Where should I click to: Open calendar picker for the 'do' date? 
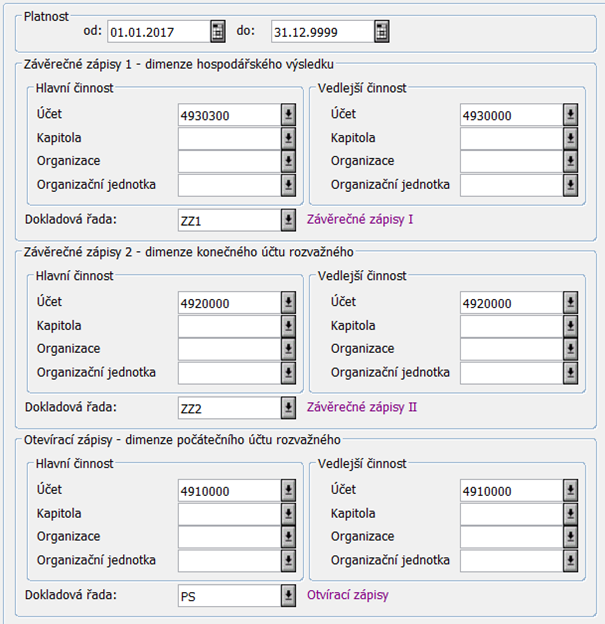(x=381, y=32)
